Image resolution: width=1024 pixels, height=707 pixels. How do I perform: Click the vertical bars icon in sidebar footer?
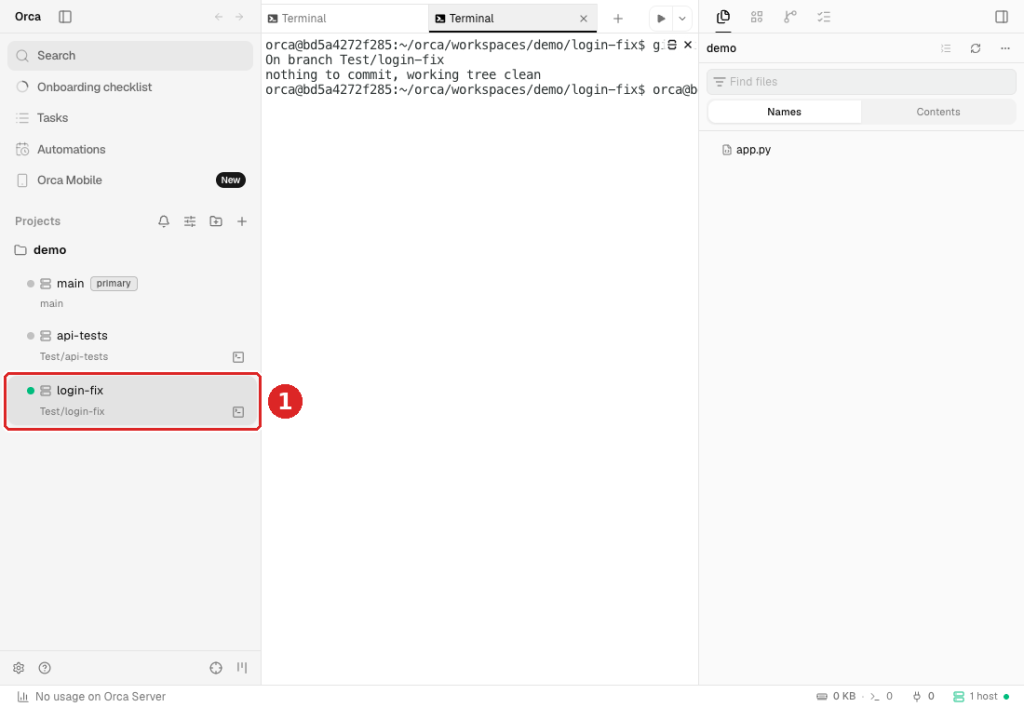click(242, 668)
